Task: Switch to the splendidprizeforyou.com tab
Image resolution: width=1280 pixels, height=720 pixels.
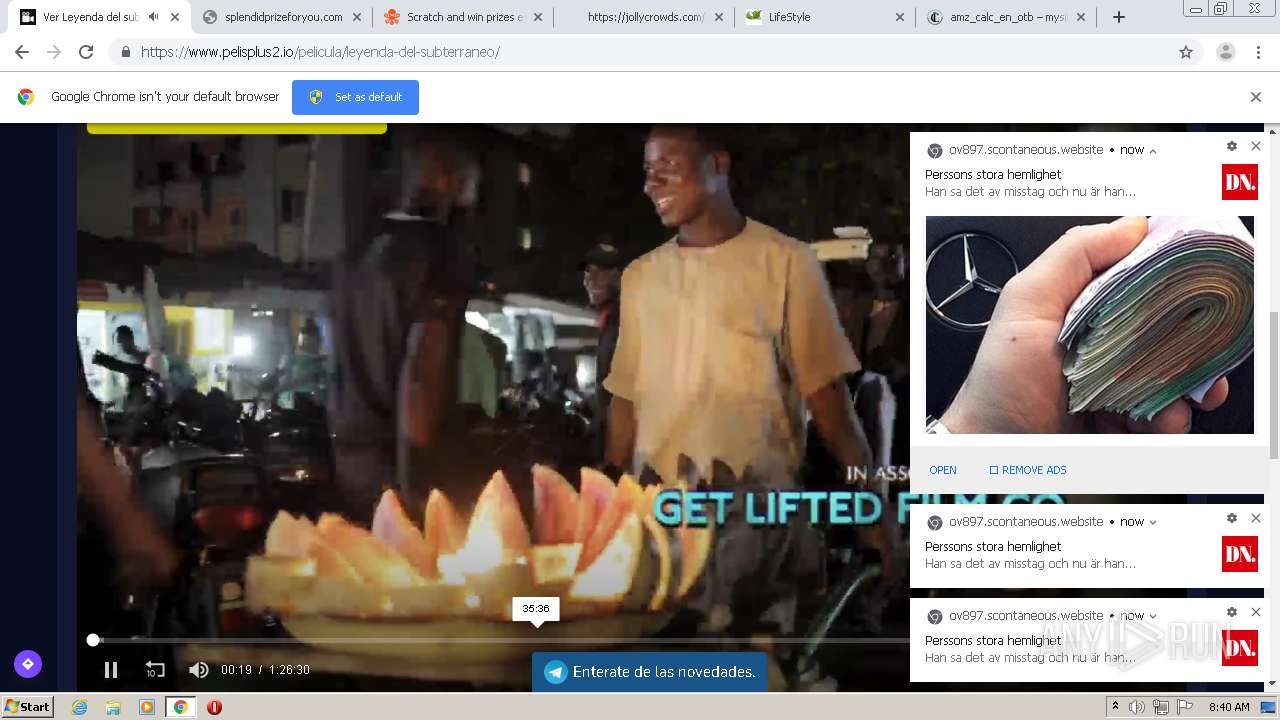Action: tap(281, 17)
